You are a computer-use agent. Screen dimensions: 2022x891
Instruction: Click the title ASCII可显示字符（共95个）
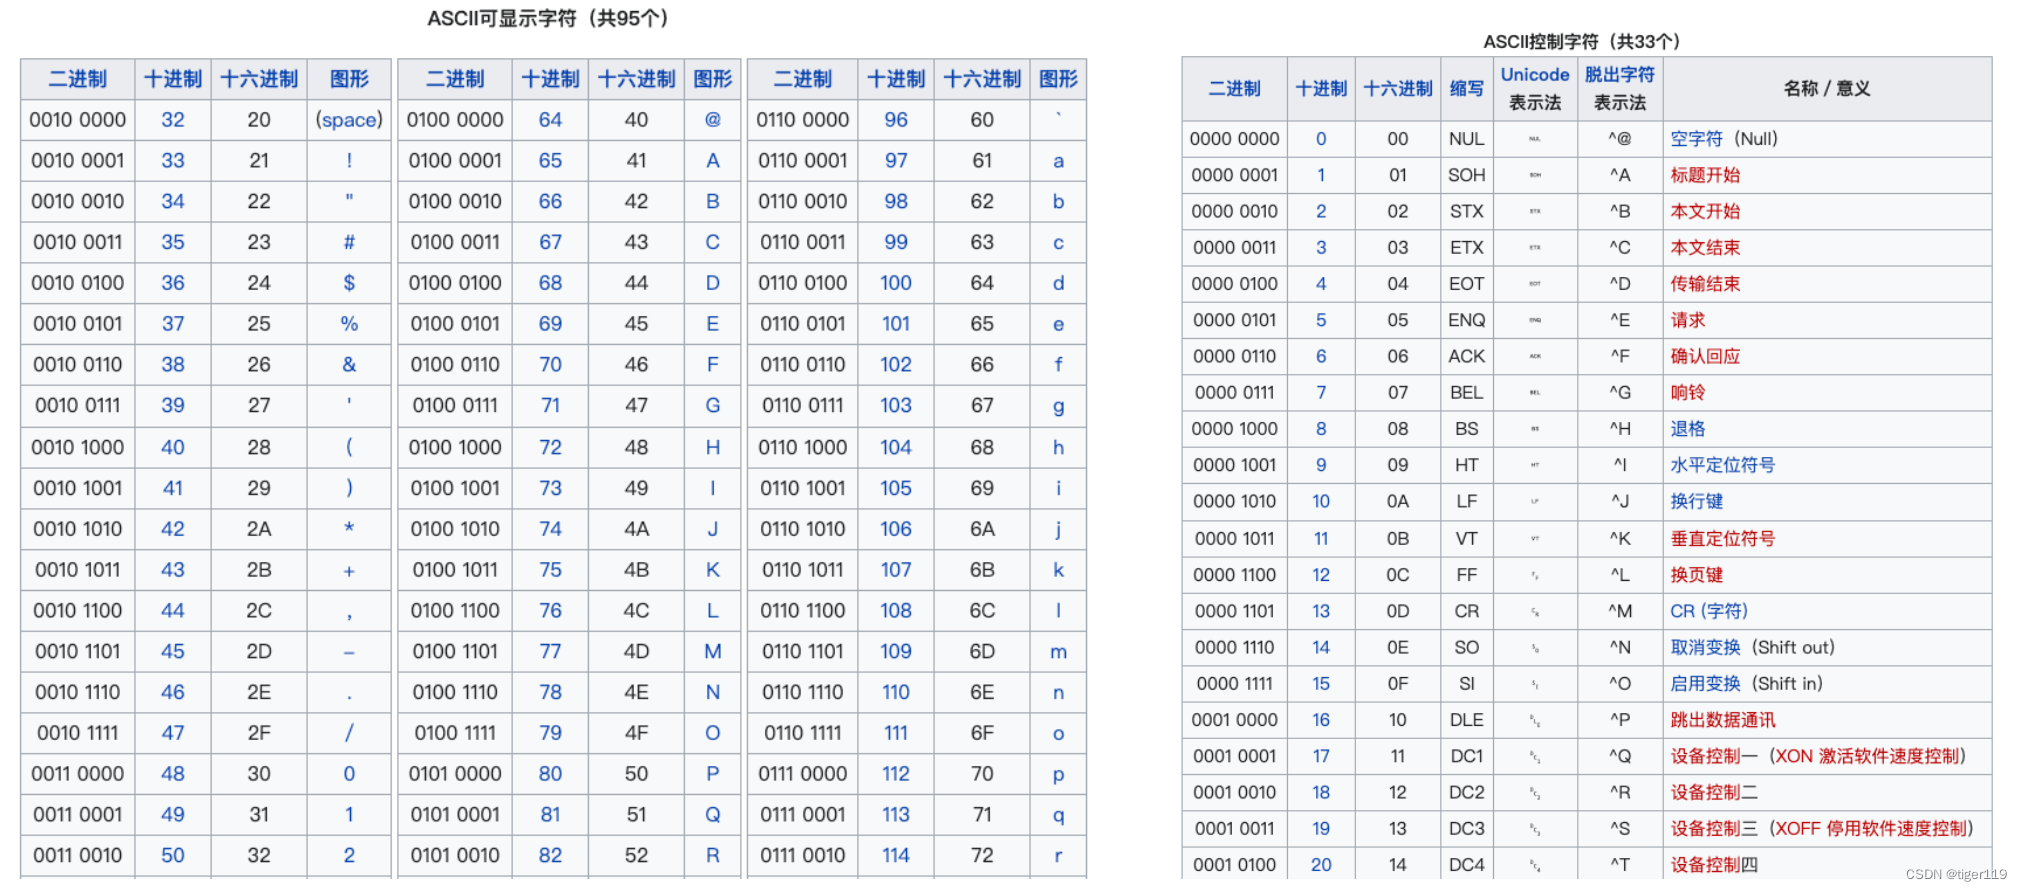click(x=552, y=18)
